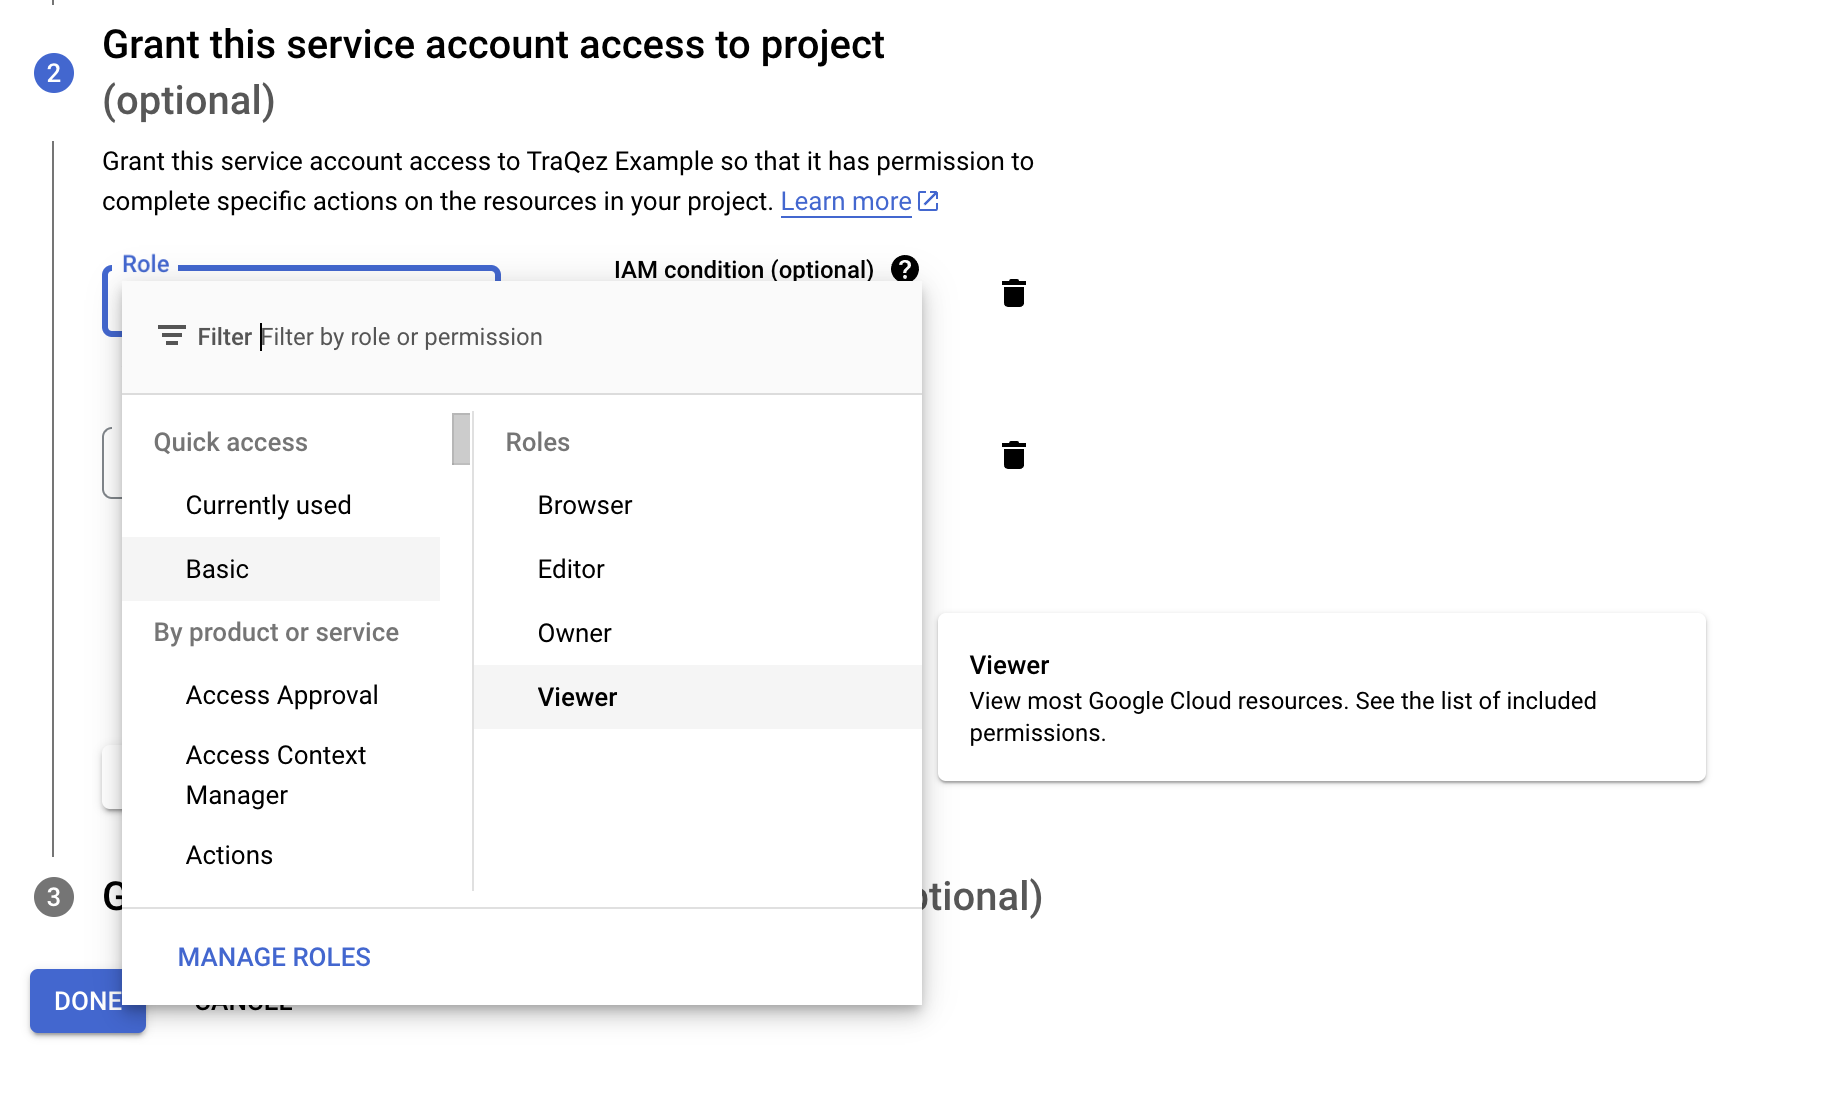Click the step 3 number badge

click(x=54, y=897)
